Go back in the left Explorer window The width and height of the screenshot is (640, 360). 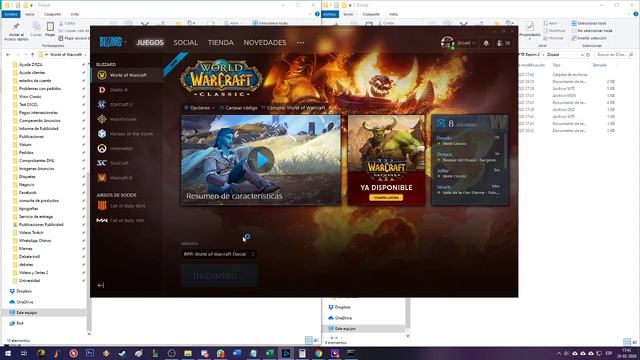click(8, 54)
